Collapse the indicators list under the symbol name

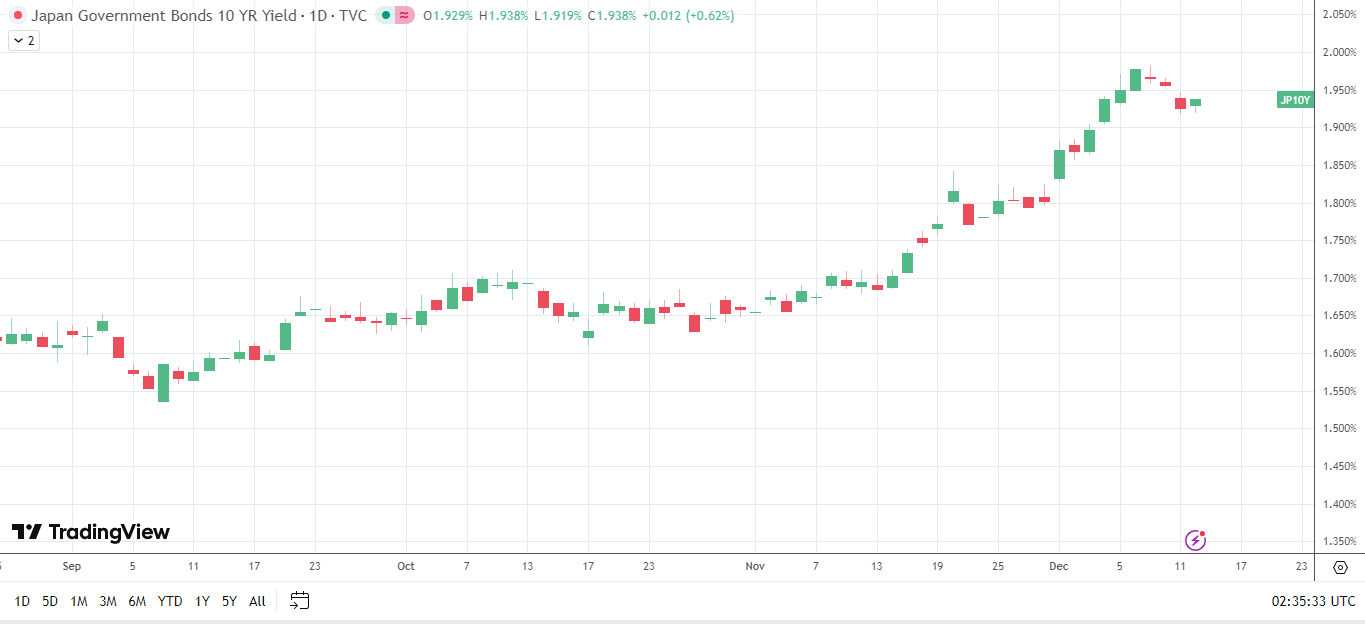22,40
